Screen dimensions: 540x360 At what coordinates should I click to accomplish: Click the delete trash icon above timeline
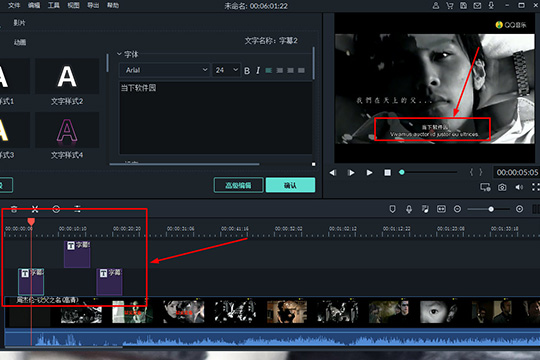coord(14,209)
